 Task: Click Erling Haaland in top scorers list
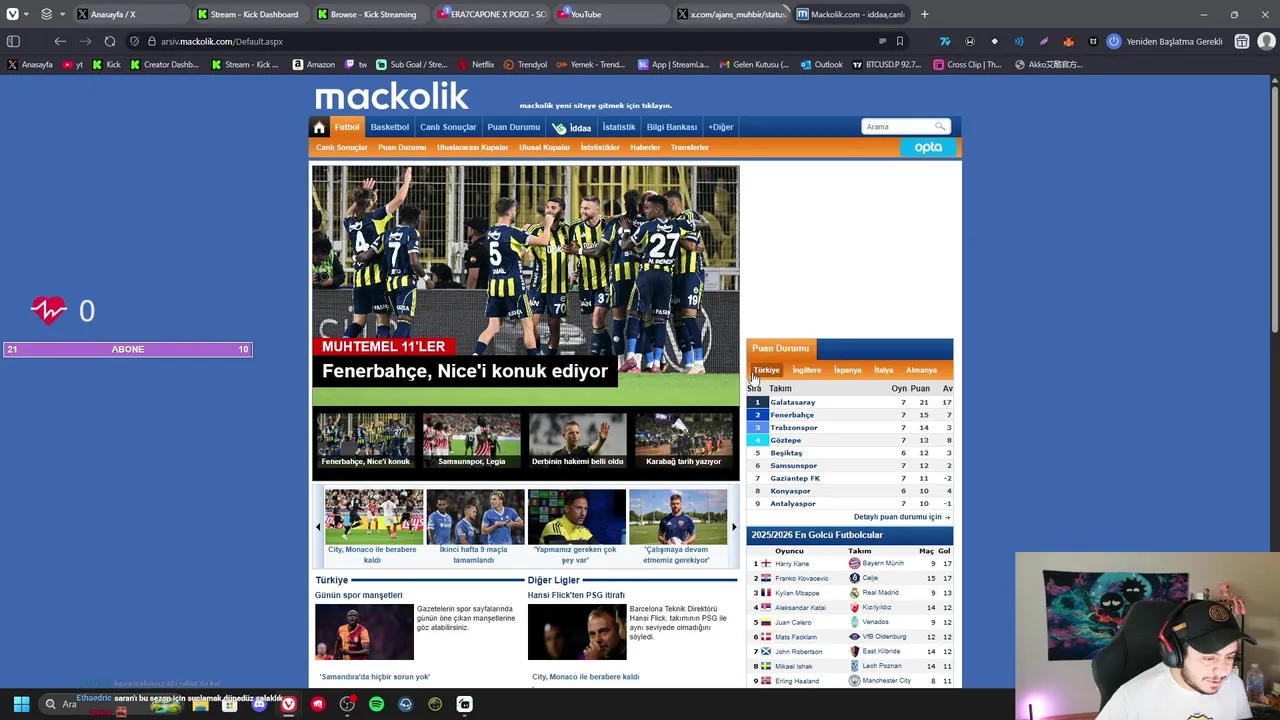pos(797,681)
